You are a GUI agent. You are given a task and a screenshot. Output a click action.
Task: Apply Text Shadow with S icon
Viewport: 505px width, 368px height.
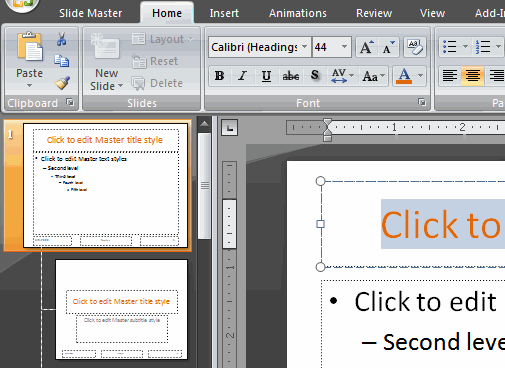point(314,76)
